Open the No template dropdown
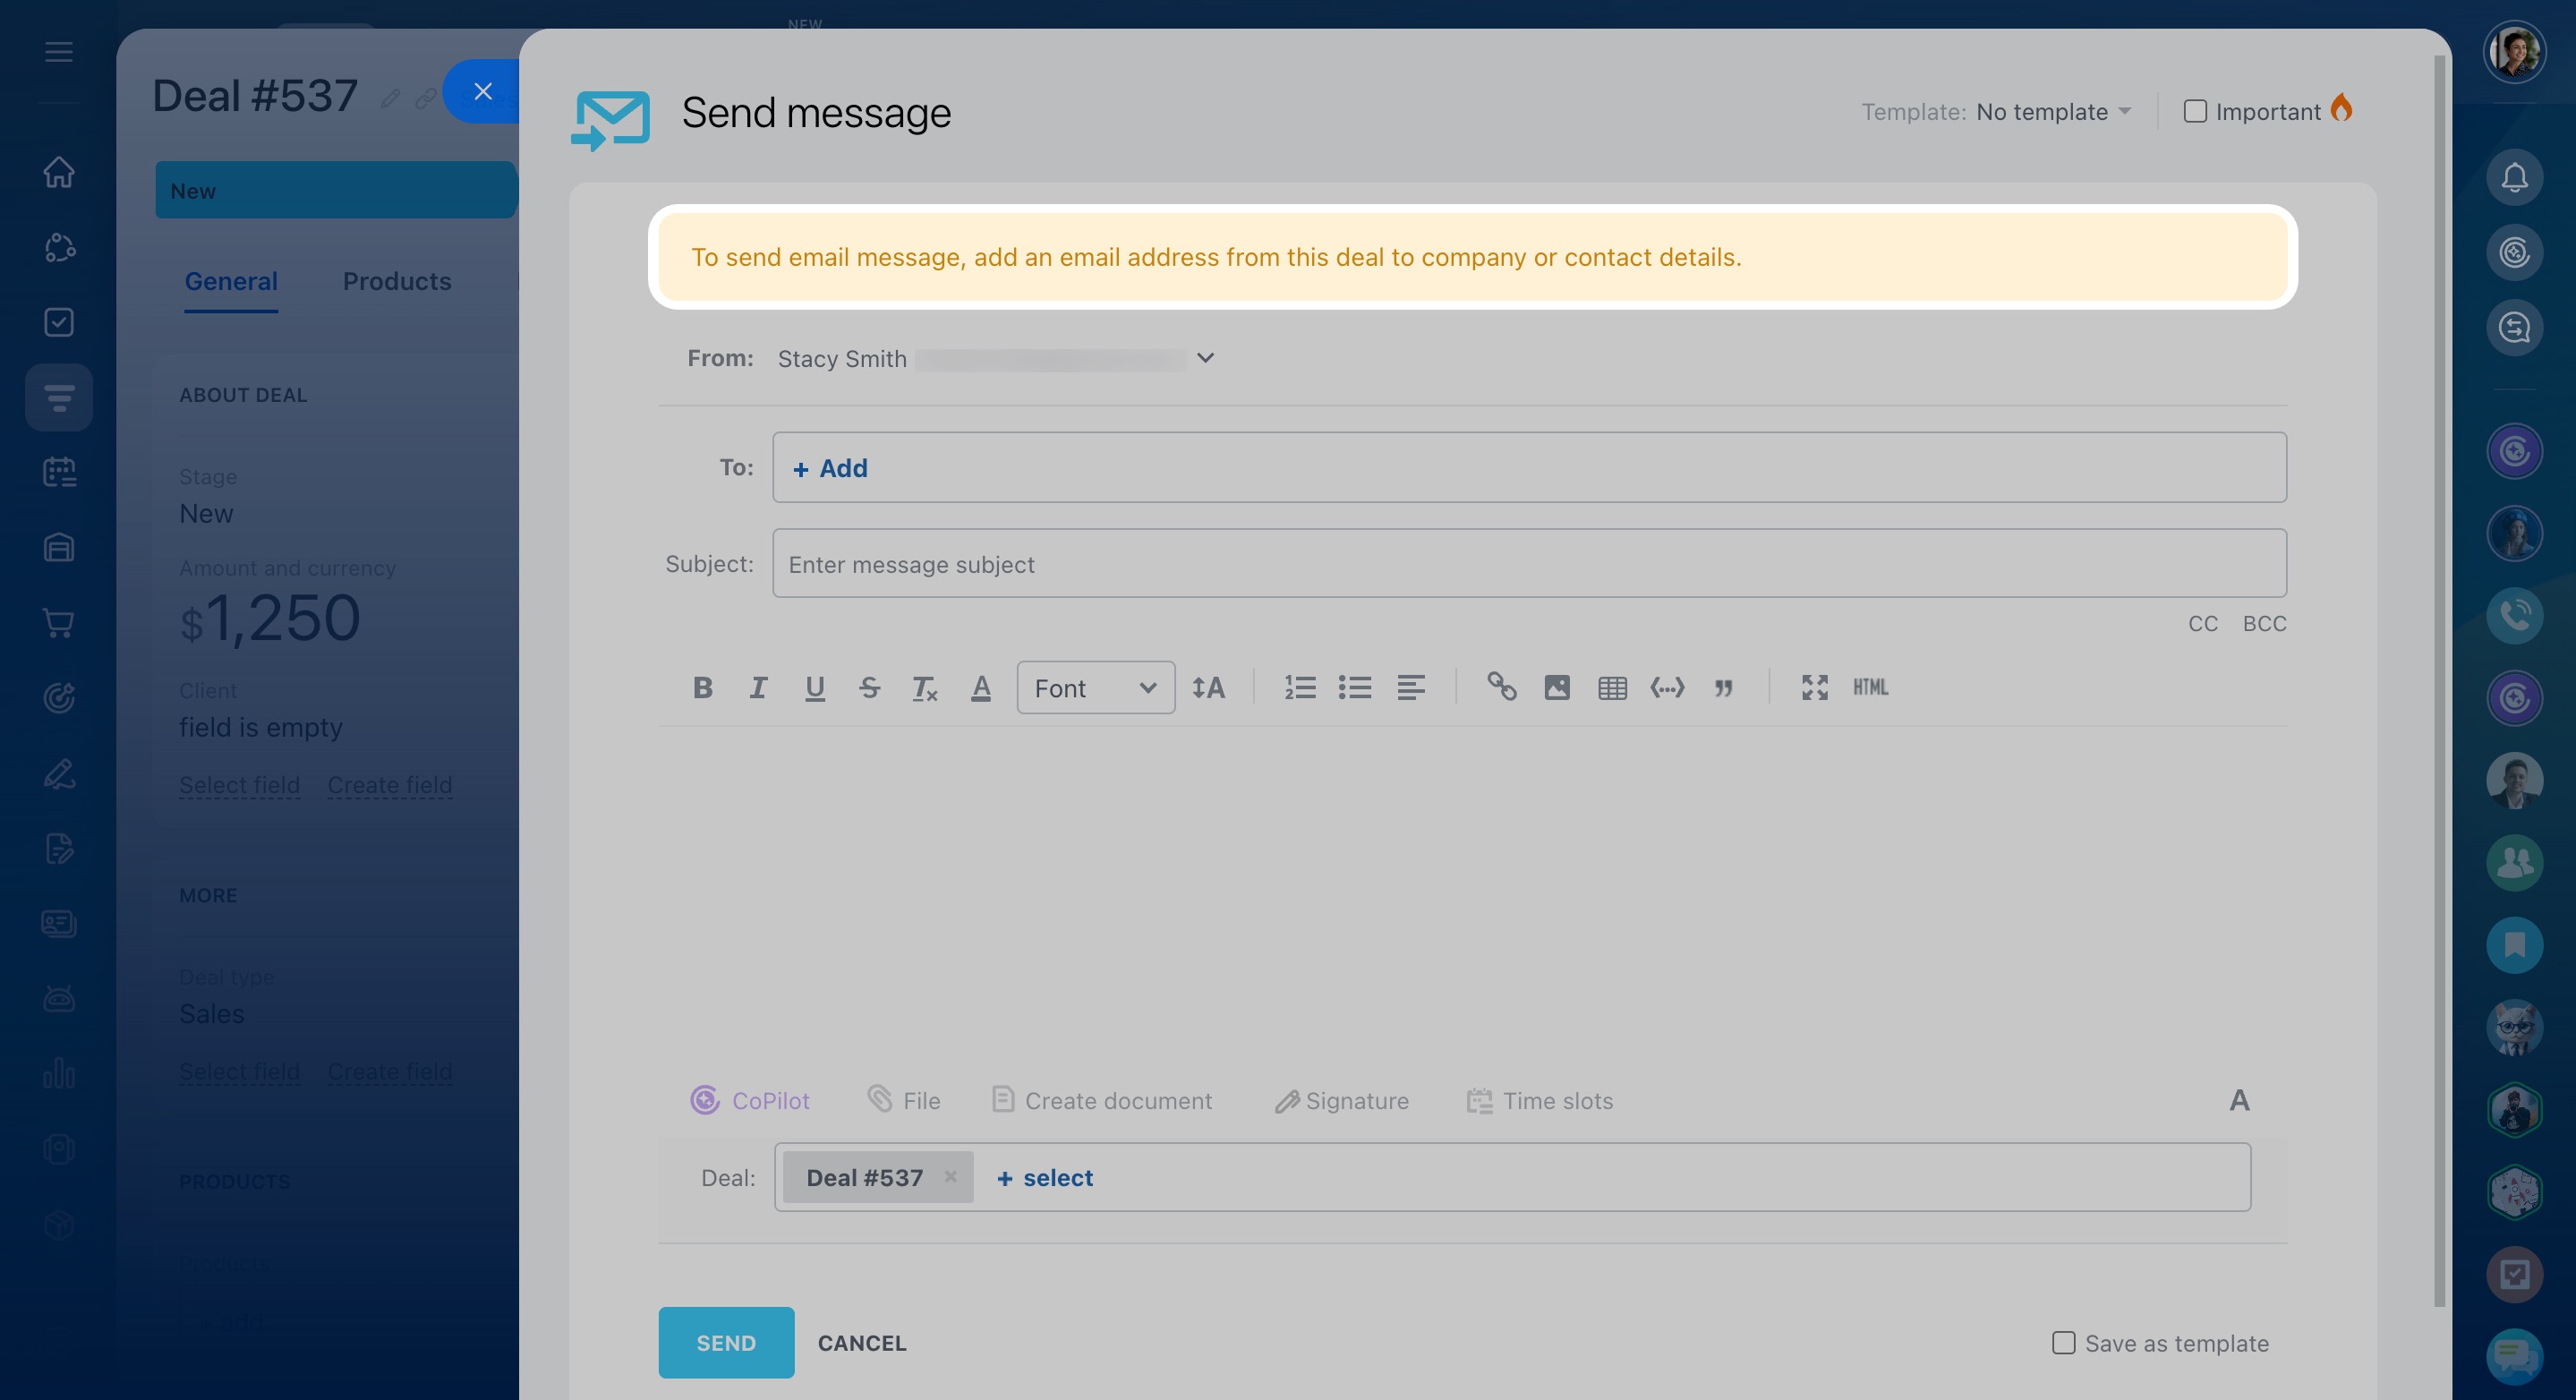 point(2053,111)
